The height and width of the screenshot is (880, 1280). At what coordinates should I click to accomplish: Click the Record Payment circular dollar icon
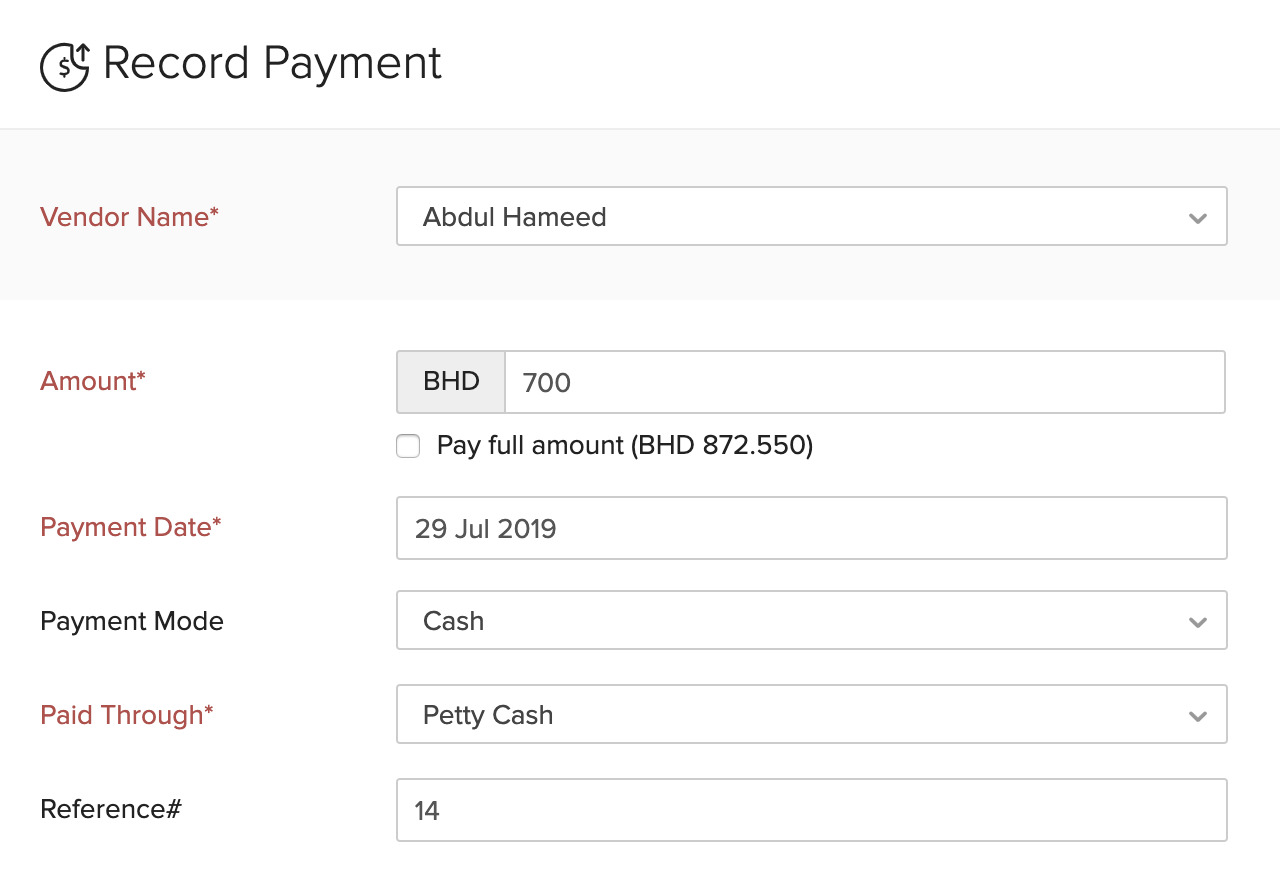pyautogui.click(x=64, y=64)
